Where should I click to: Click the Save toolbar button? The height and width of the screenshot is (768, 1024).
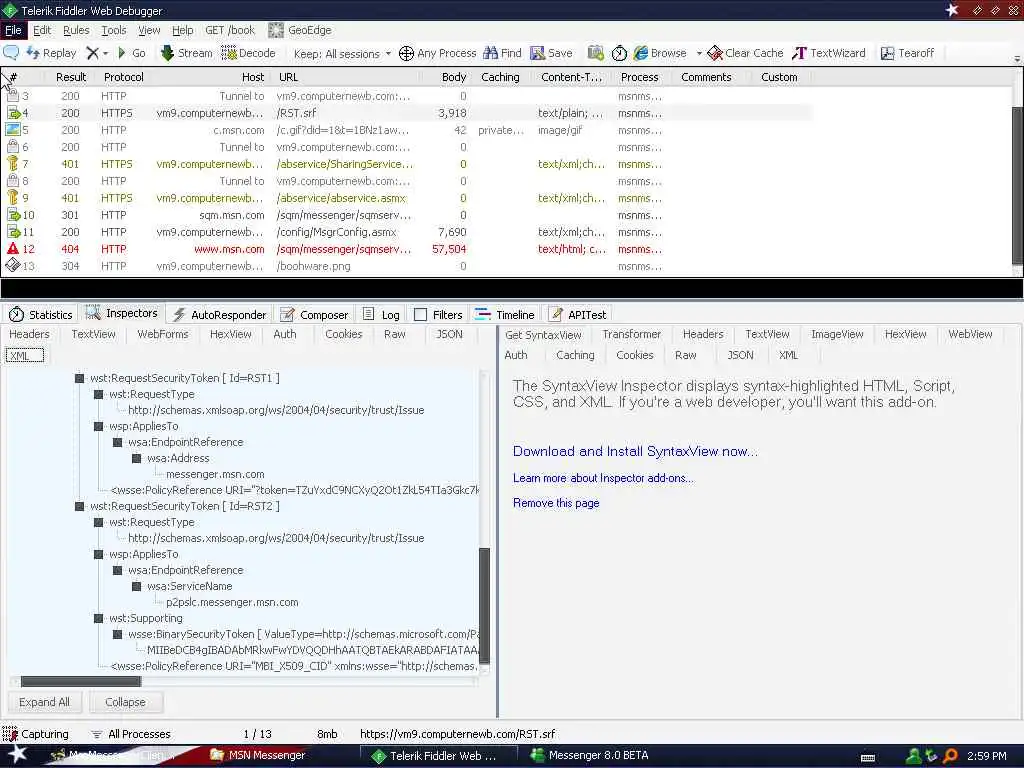point(552,53)
